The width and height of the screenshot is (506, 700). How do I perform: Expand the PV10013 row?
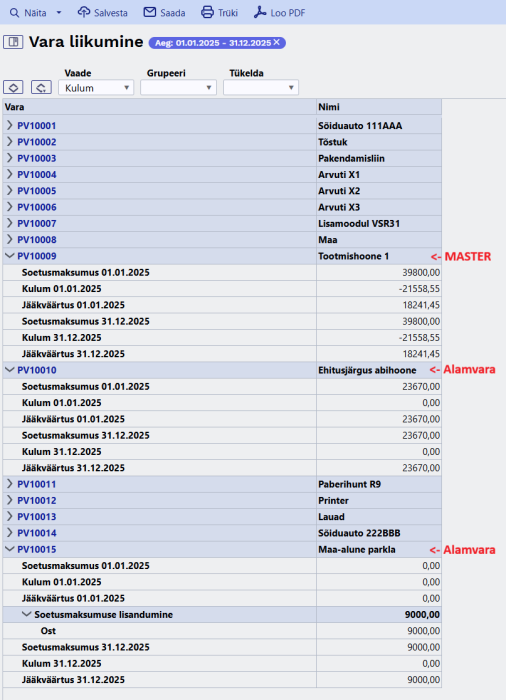(x=9, y=517)
